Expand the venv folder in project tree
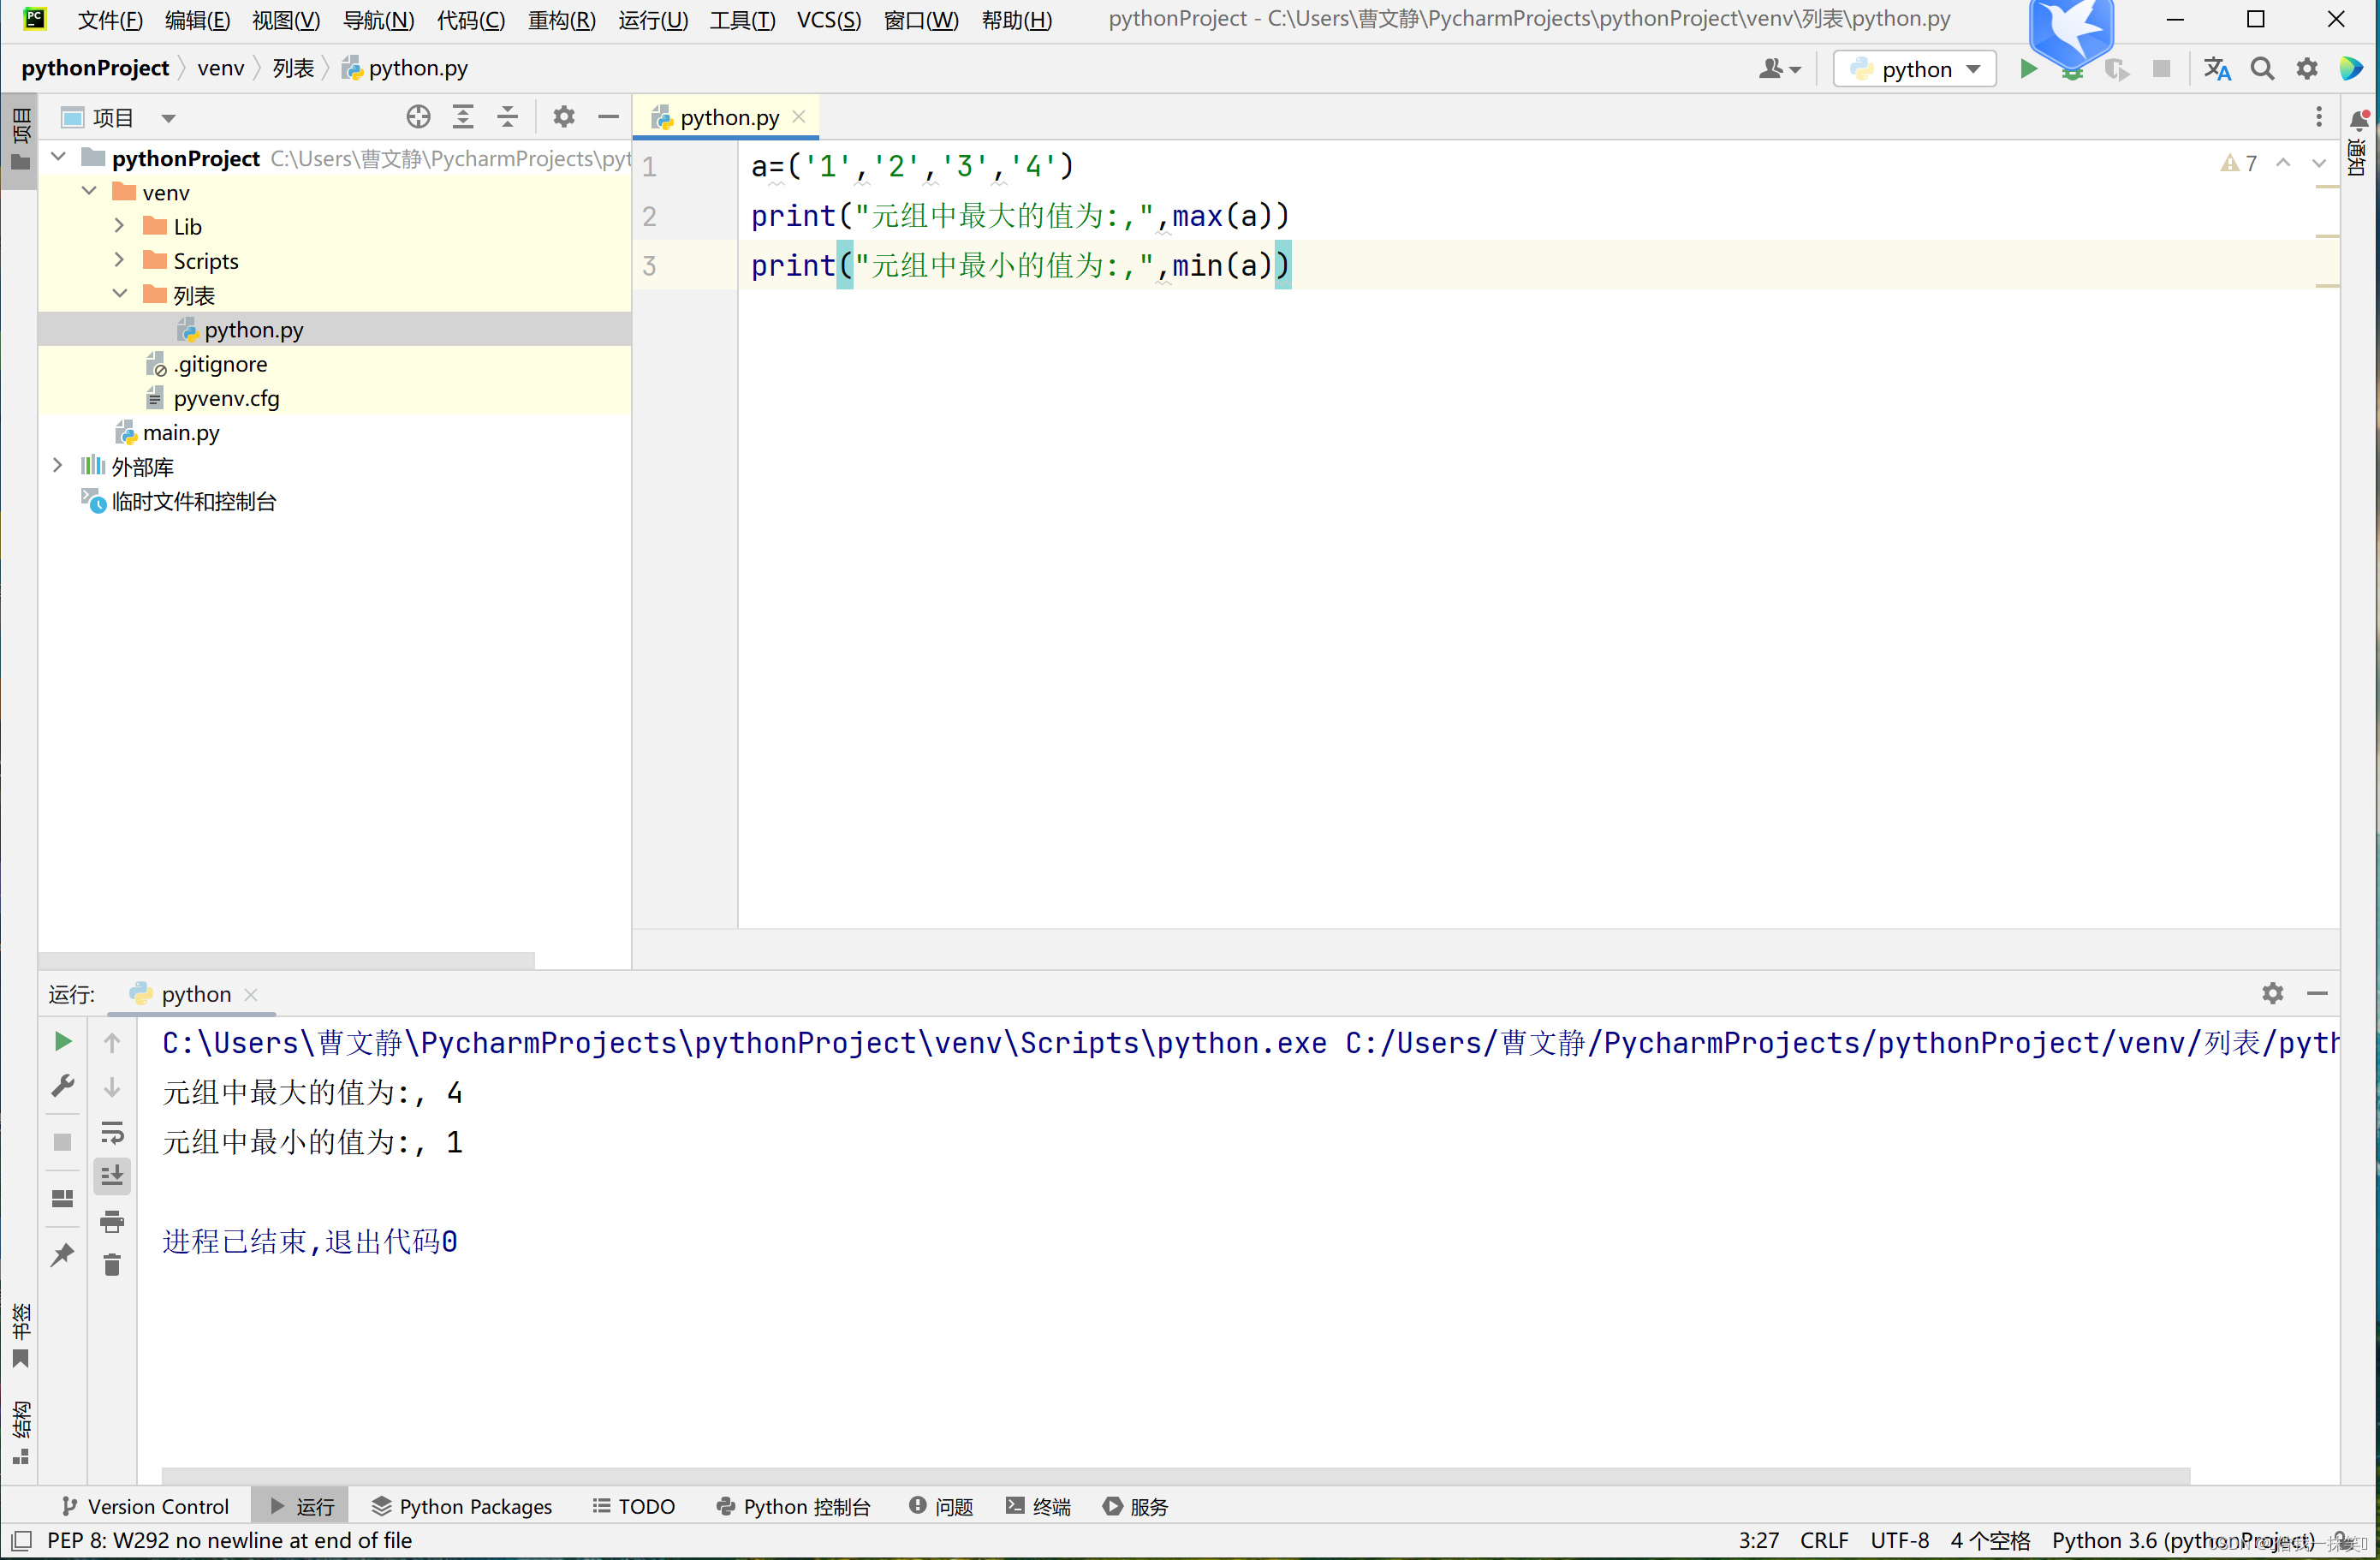 [x=89, y=190]
